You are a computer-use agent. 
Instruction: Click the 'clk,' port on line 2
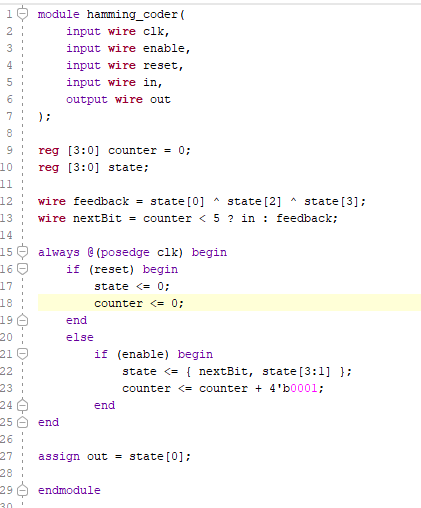tap(156, 31)
